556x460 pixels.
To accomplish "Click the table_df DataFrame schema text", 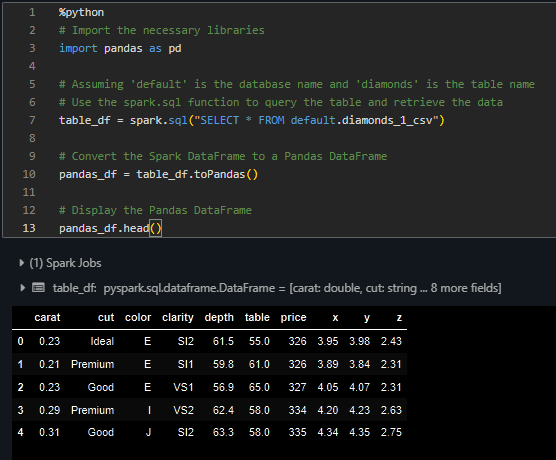I will (277, 288).
